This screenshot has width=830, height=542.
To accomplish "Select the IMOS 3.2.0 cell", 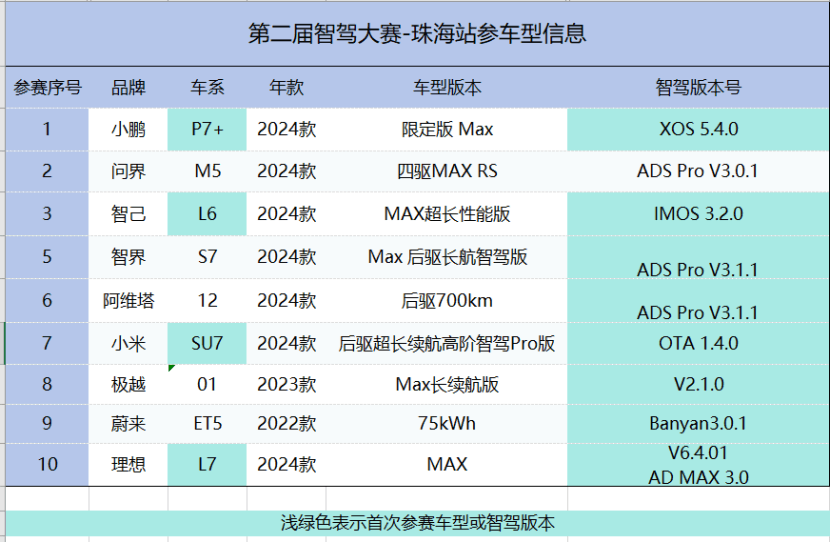I will (x=698, y=214).
